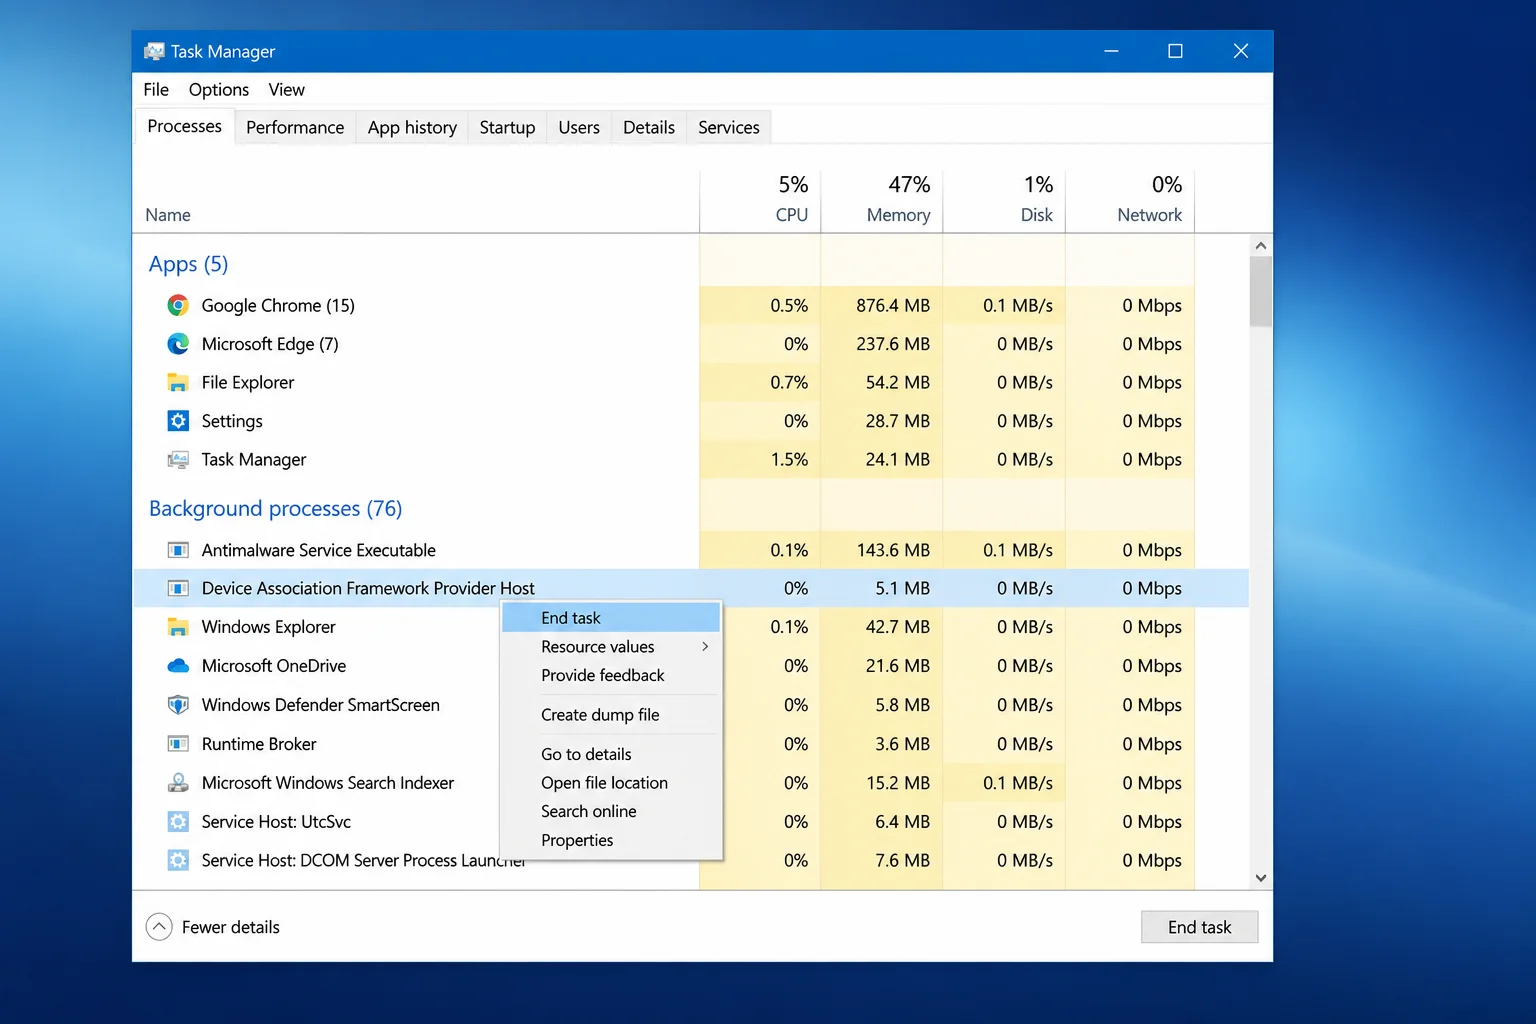Click the scrollbar up arrow
Viewport: 1536px width, 1024px height.
[1261, 246]
